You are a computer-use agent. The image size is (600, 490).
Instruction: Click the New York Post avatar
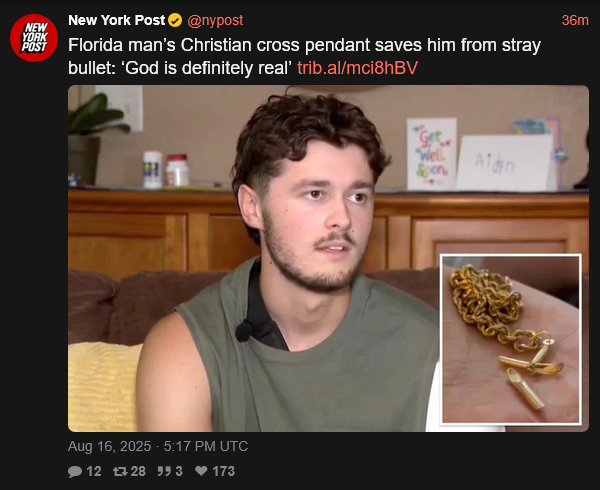[x=34, y=38]
